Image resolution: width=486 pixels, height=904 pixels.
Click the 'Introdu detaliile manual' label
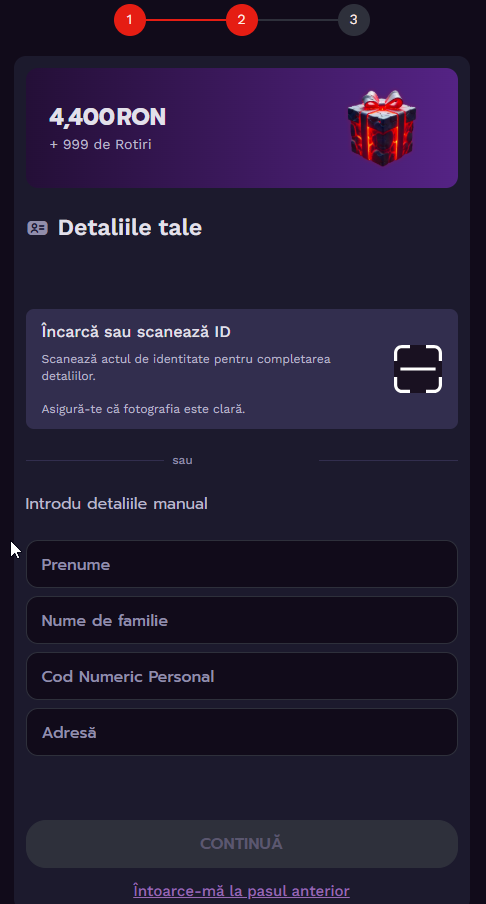[116, 504]
